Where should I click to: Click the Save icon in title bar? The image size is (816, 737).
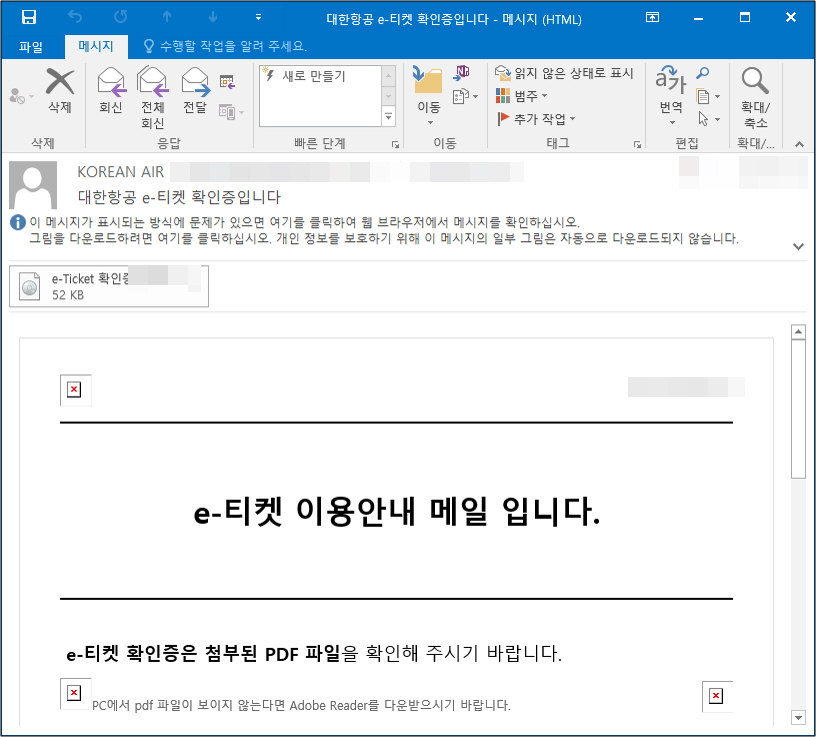29,17
